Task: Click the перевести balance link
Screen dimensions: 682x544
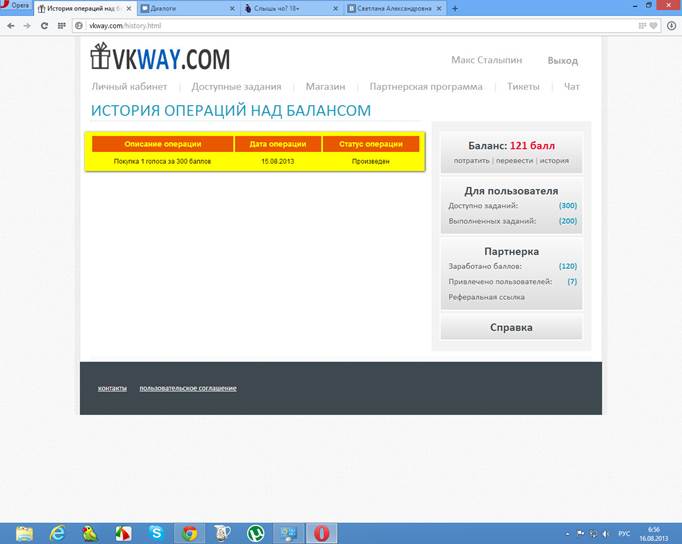Action: (514, 160)
